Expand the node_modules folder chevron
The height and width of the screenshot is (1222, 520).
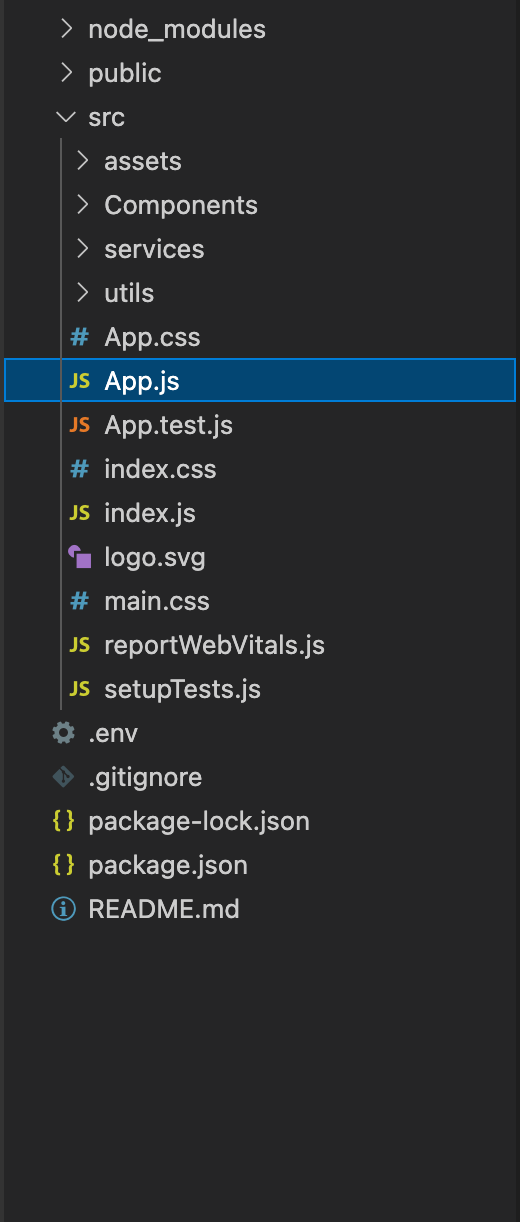tap(66, 29)
